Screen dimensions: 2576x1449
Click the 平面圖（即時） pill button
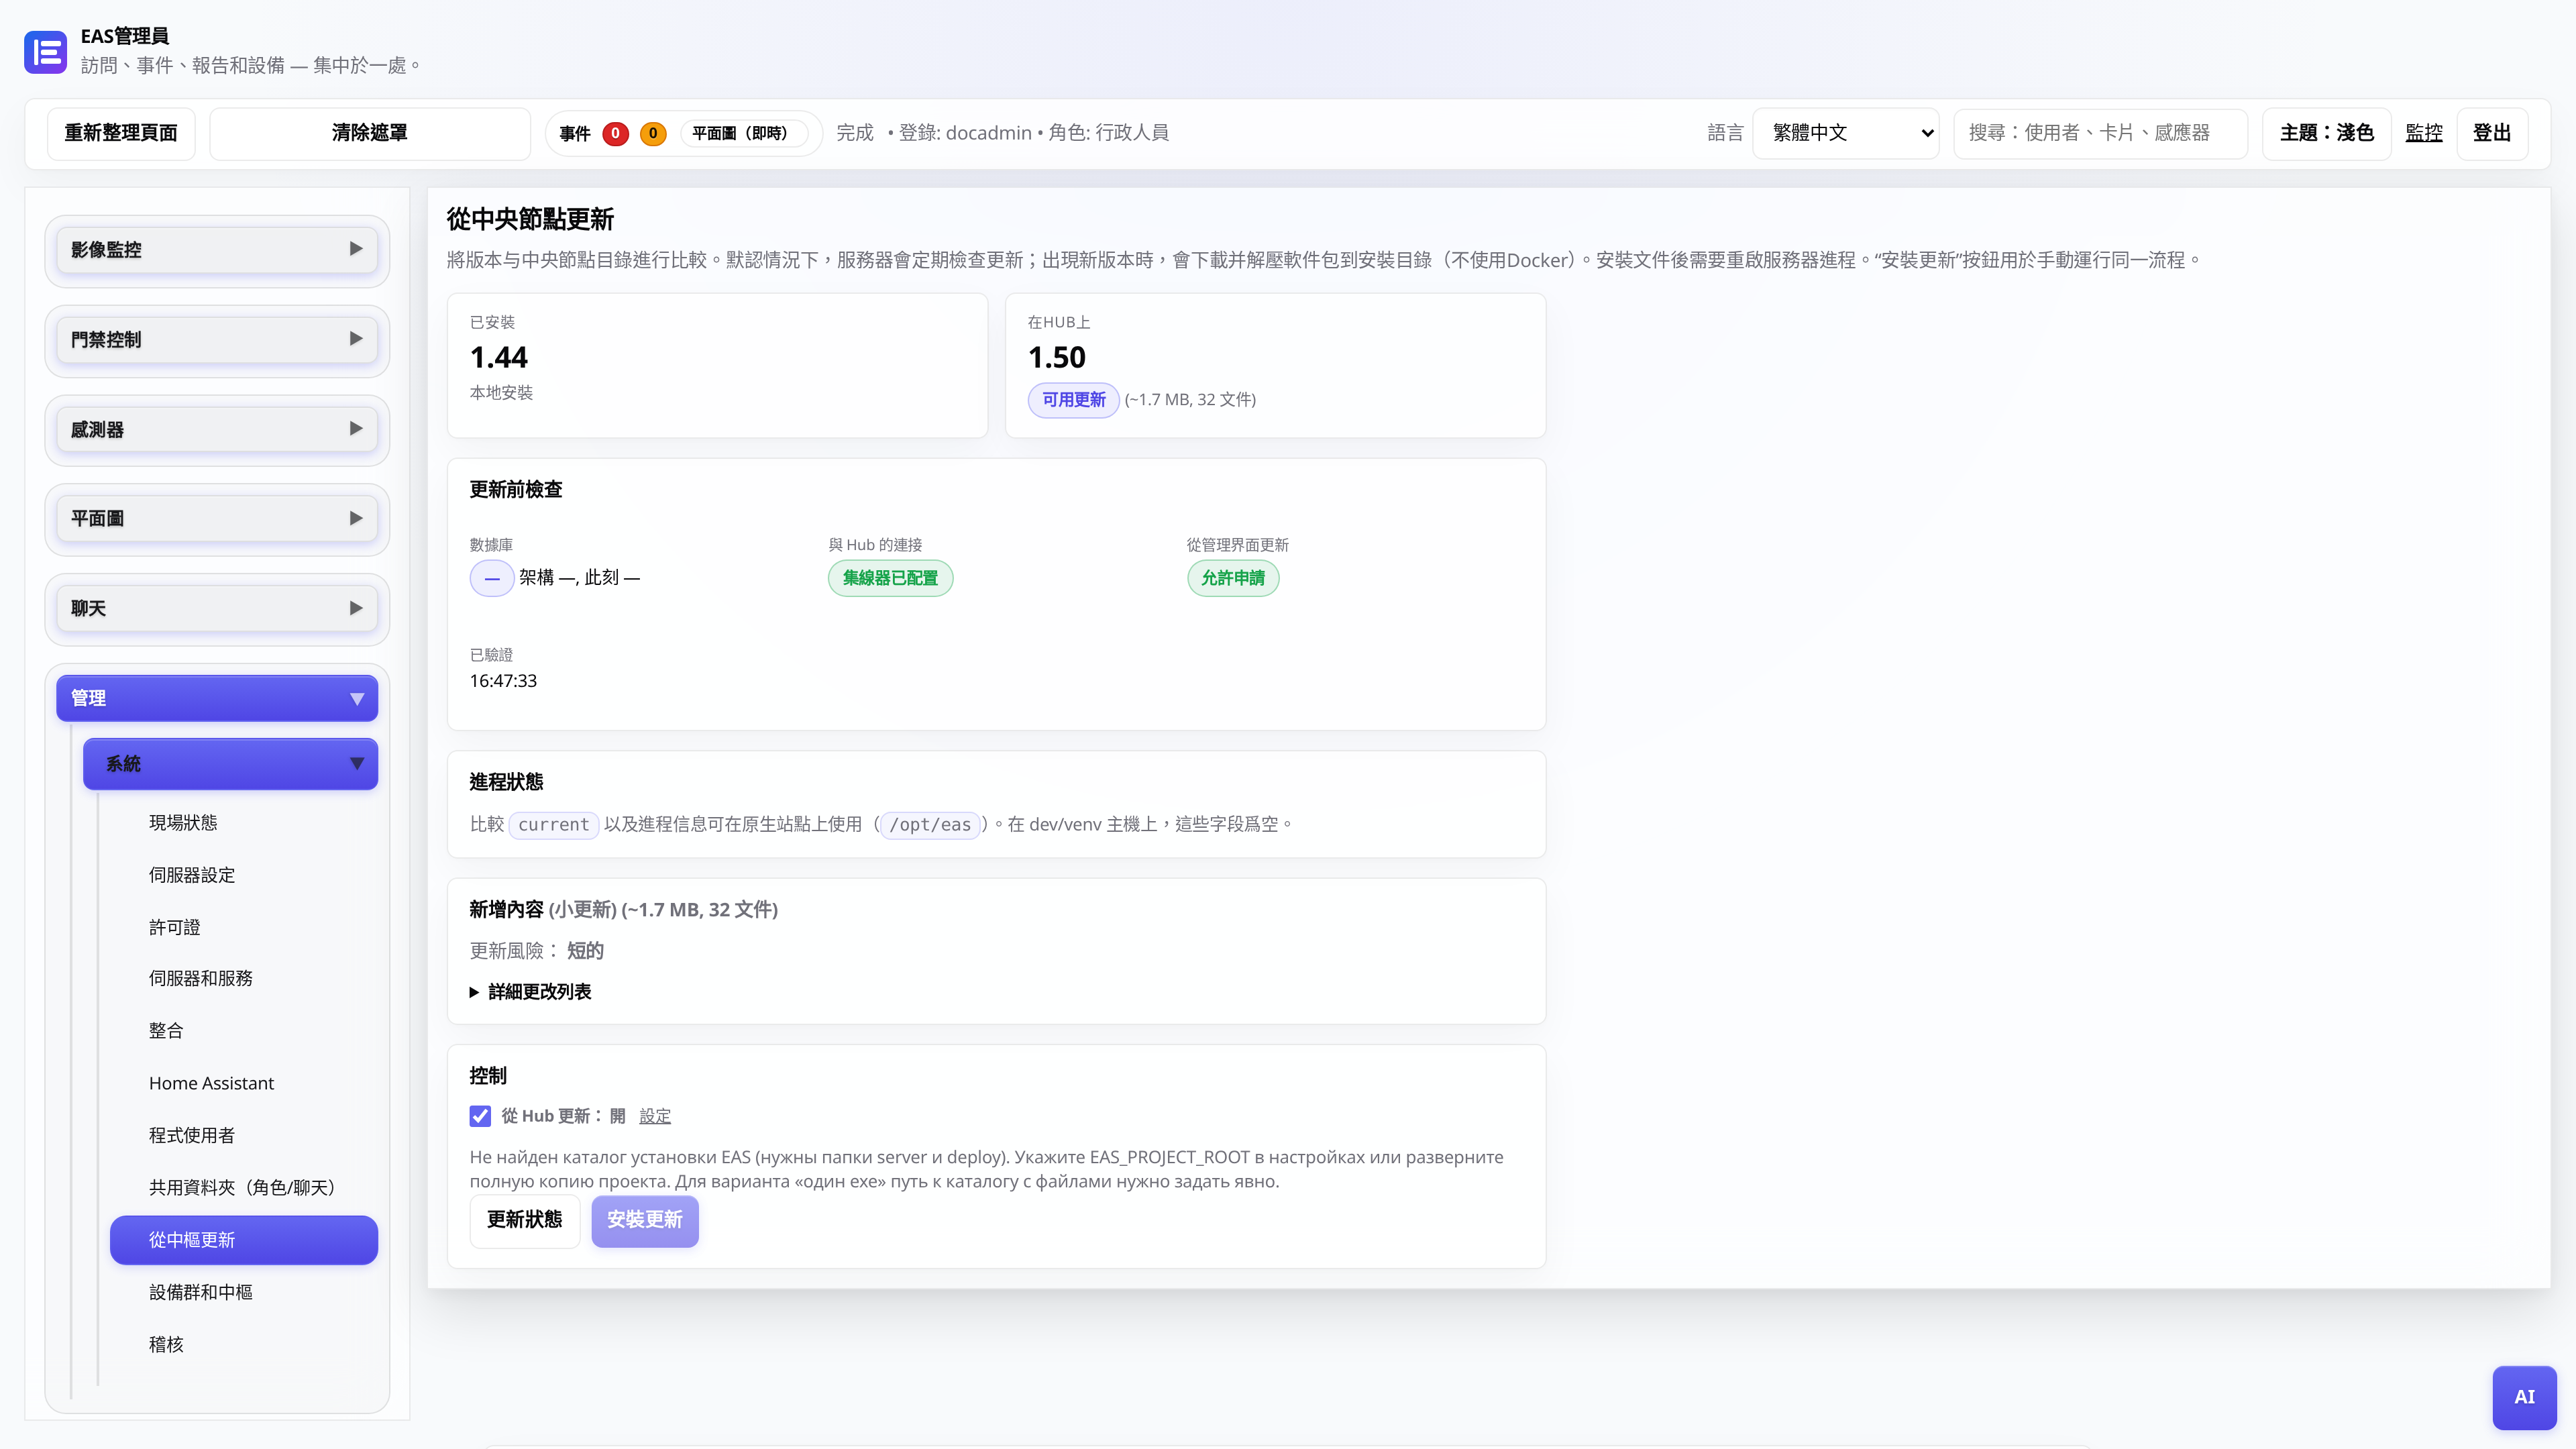click(743, 133)
